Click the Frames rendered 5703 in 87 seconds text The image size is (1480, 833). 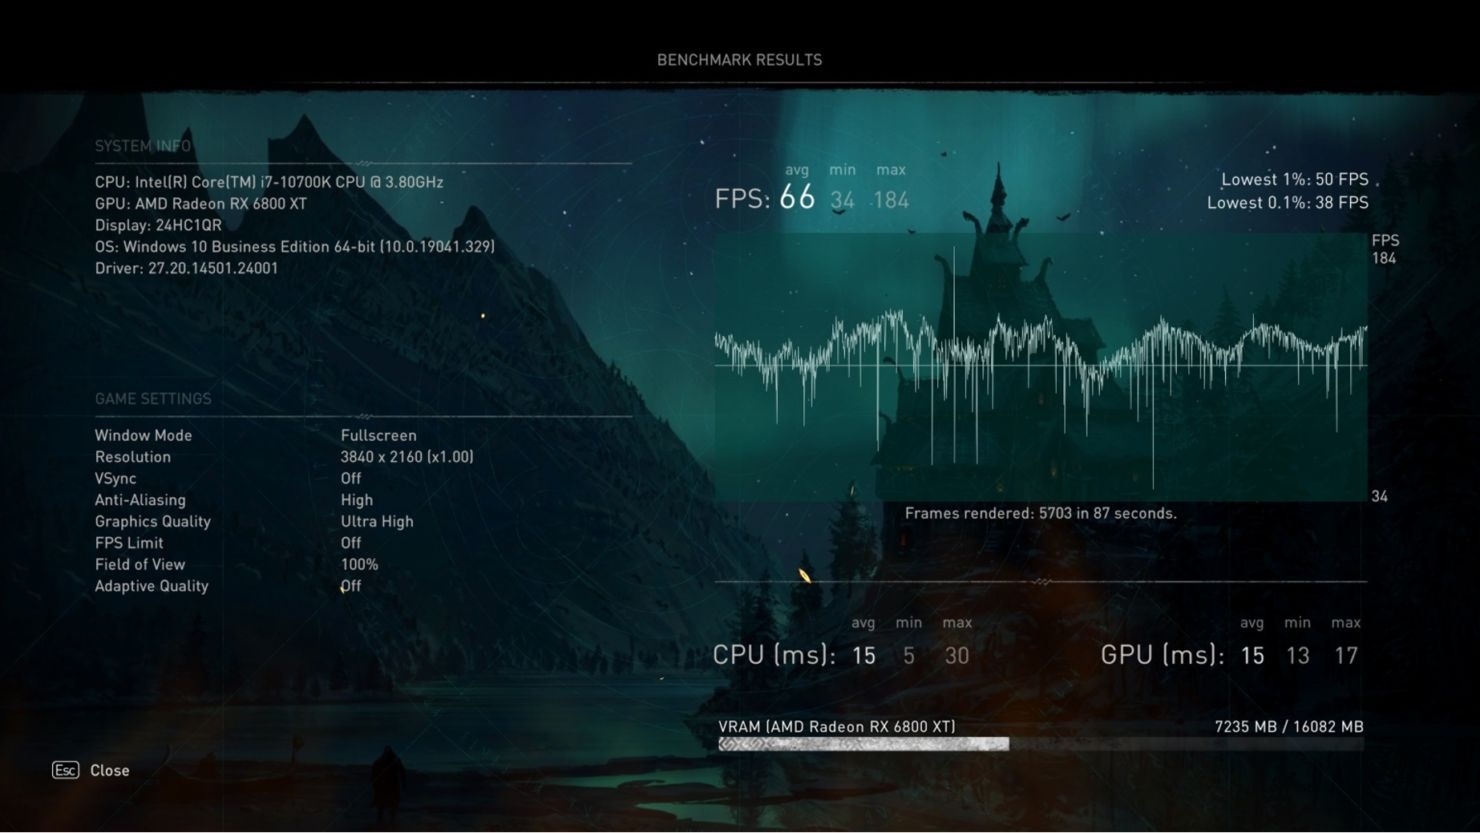pyautogui.click(x=1041, y=514)
